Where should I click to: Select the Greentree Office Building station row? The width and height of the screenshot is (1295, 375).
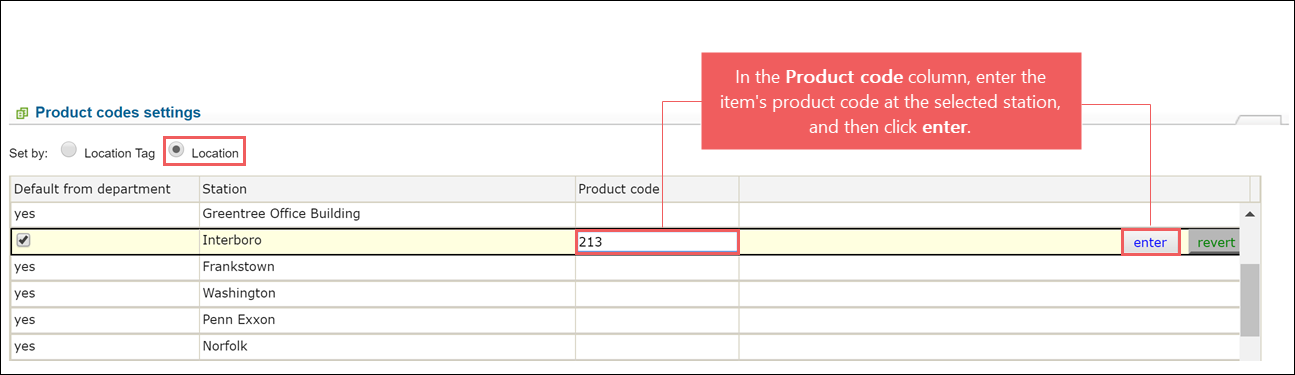[625, 213]
